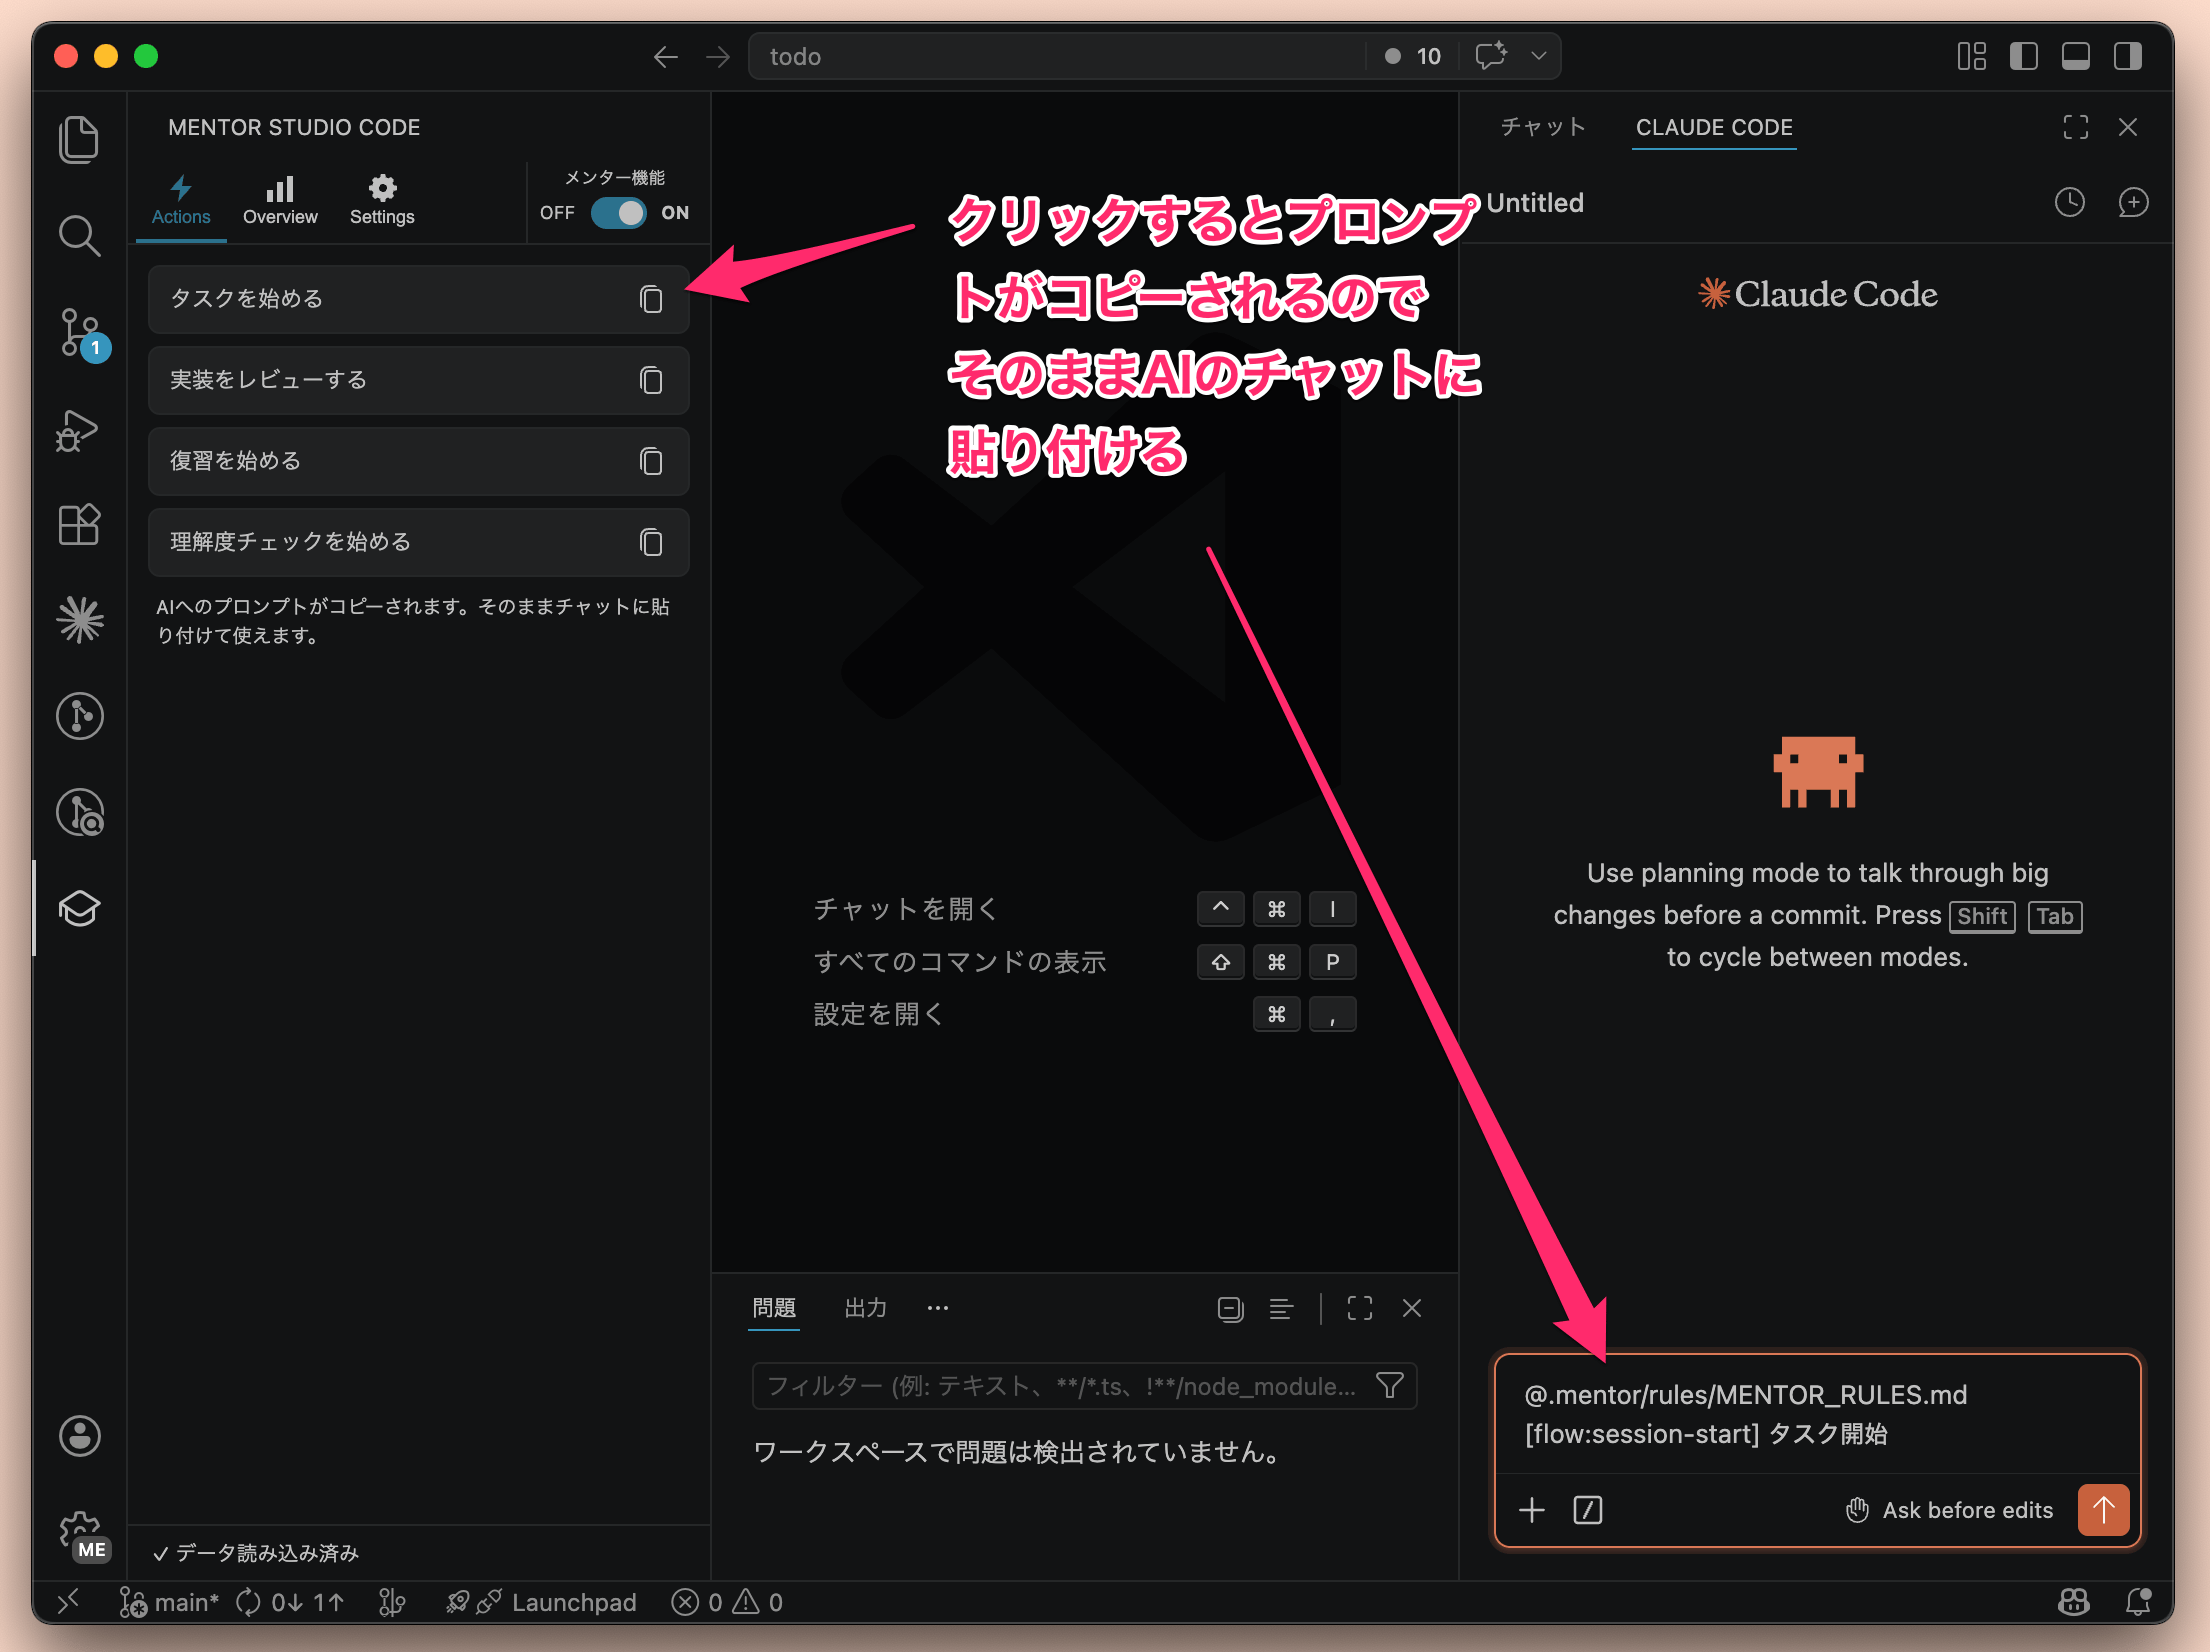Close the Claude Code side panel

point(2128,127)
